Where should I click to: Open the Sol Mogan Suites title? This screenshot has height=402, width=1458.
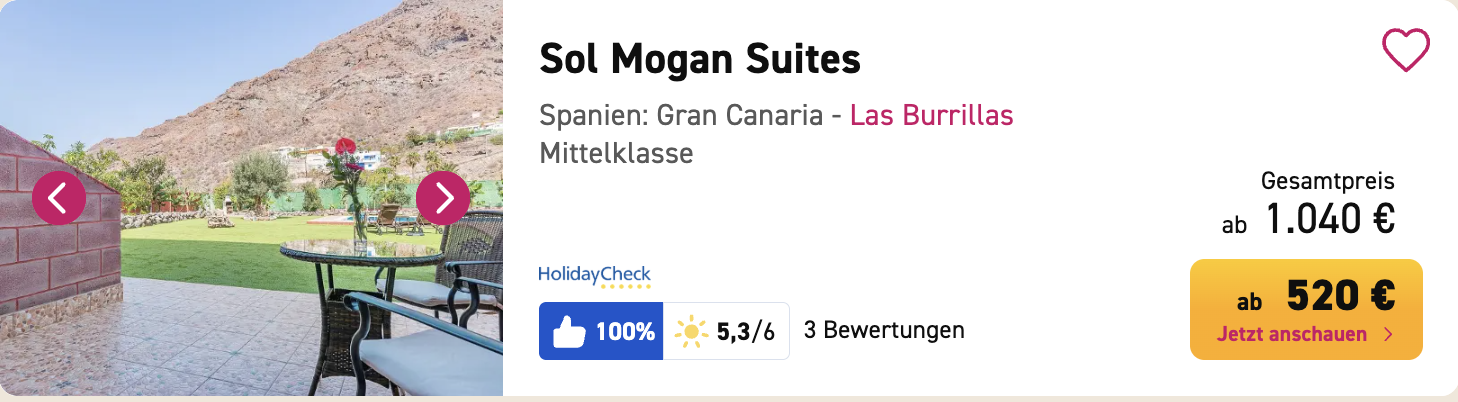coord(699,60)
